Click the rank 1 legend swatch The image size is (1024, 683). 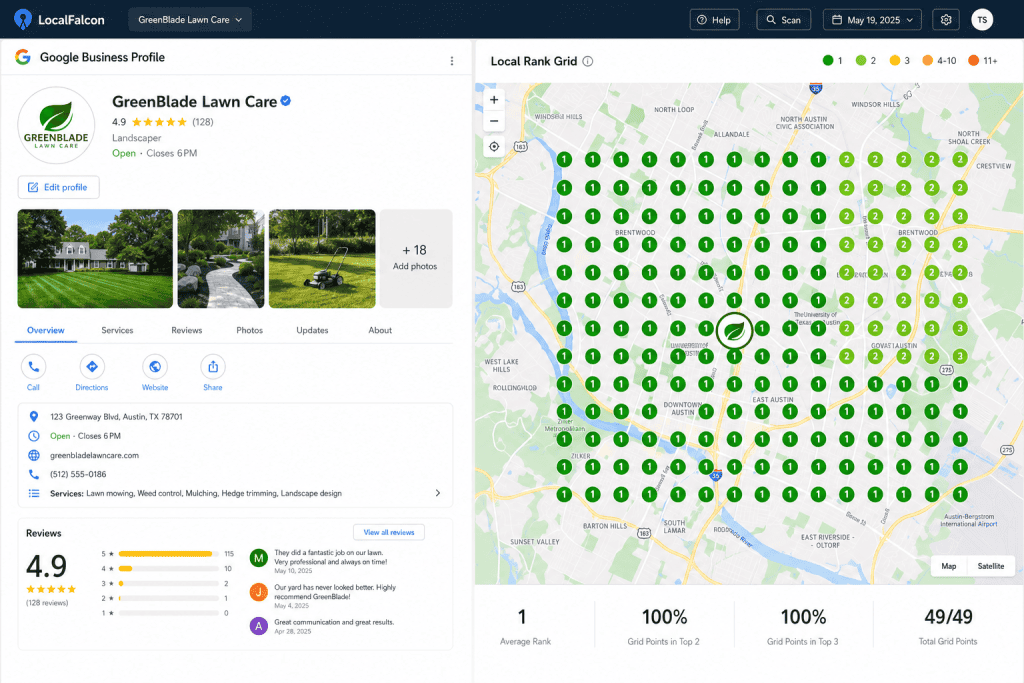pyautogui.click(x=828, y=61)
